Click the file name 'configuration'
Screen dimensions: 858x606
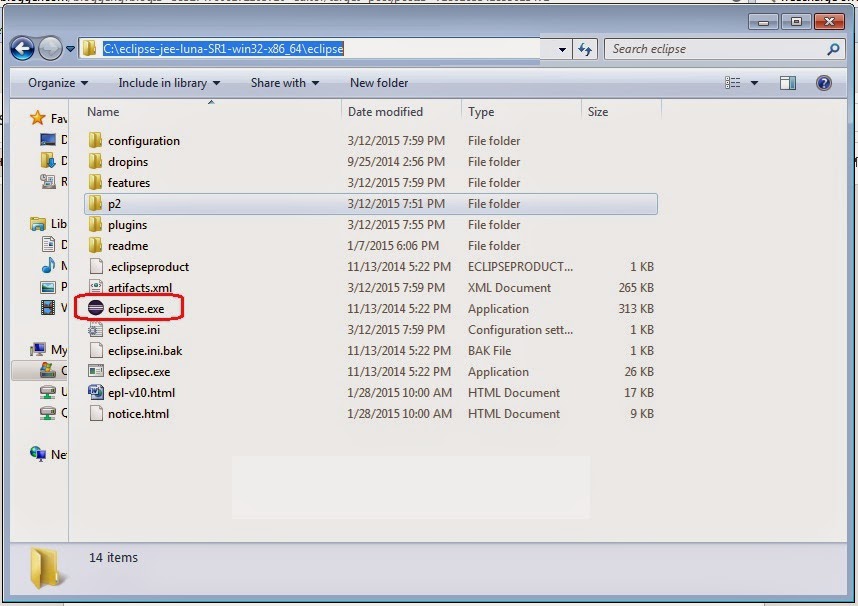144,141
